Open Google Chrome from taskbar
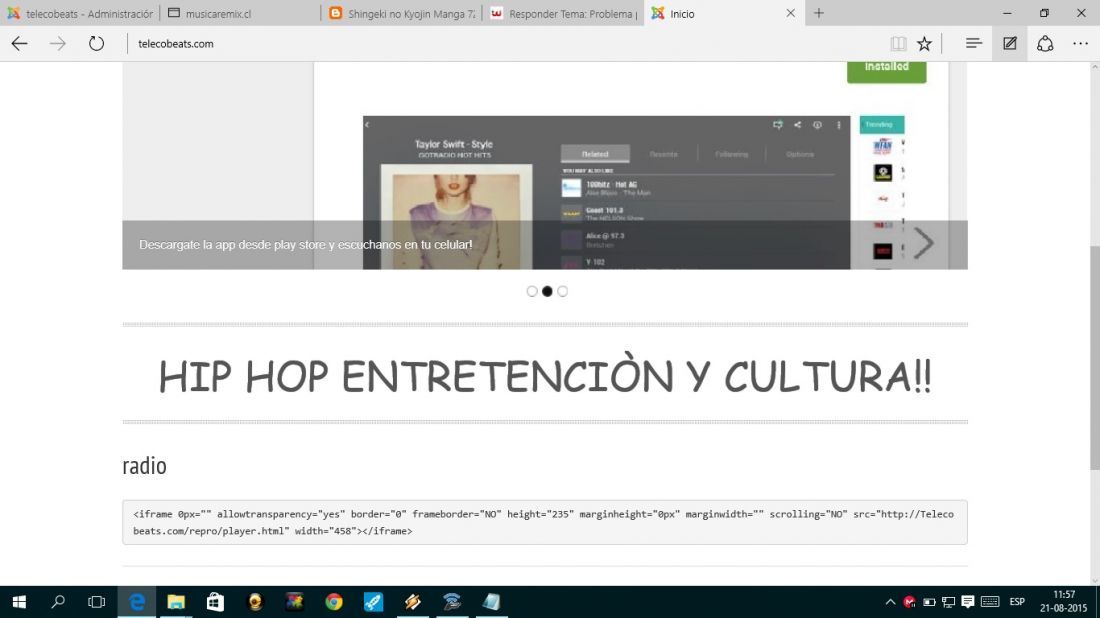 pyautogui.click(x=334, y=602)
